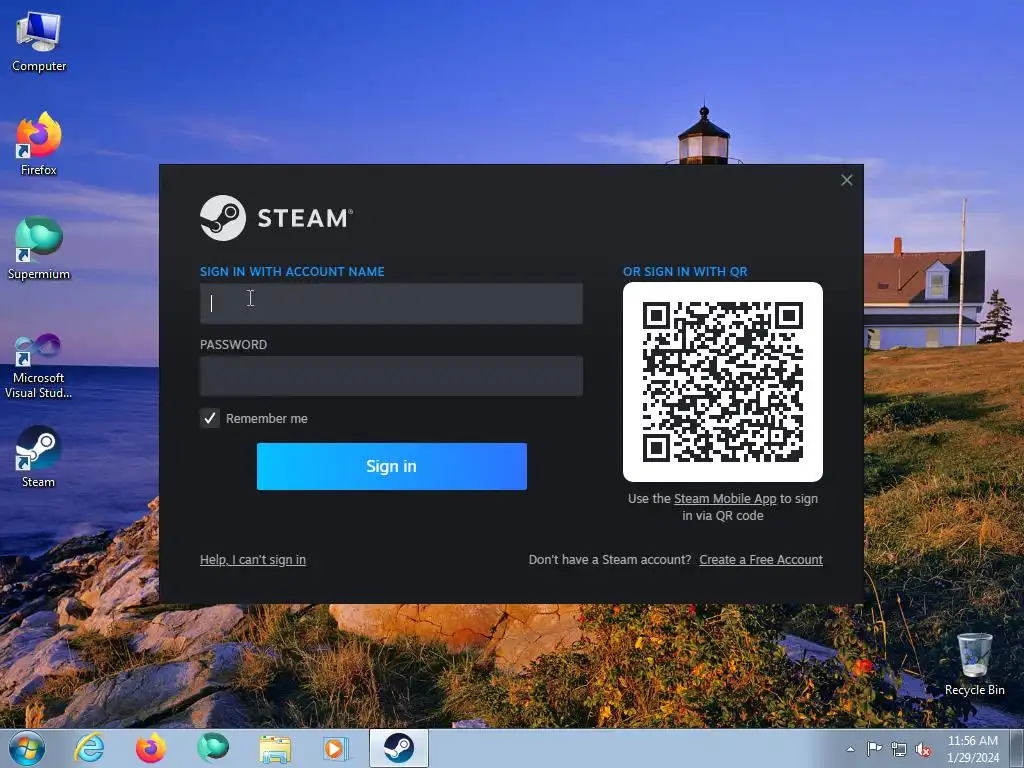Launch Internet Explorer from the taskbar
Viewport: 1024px width, 768px height.
pos(89,748)
